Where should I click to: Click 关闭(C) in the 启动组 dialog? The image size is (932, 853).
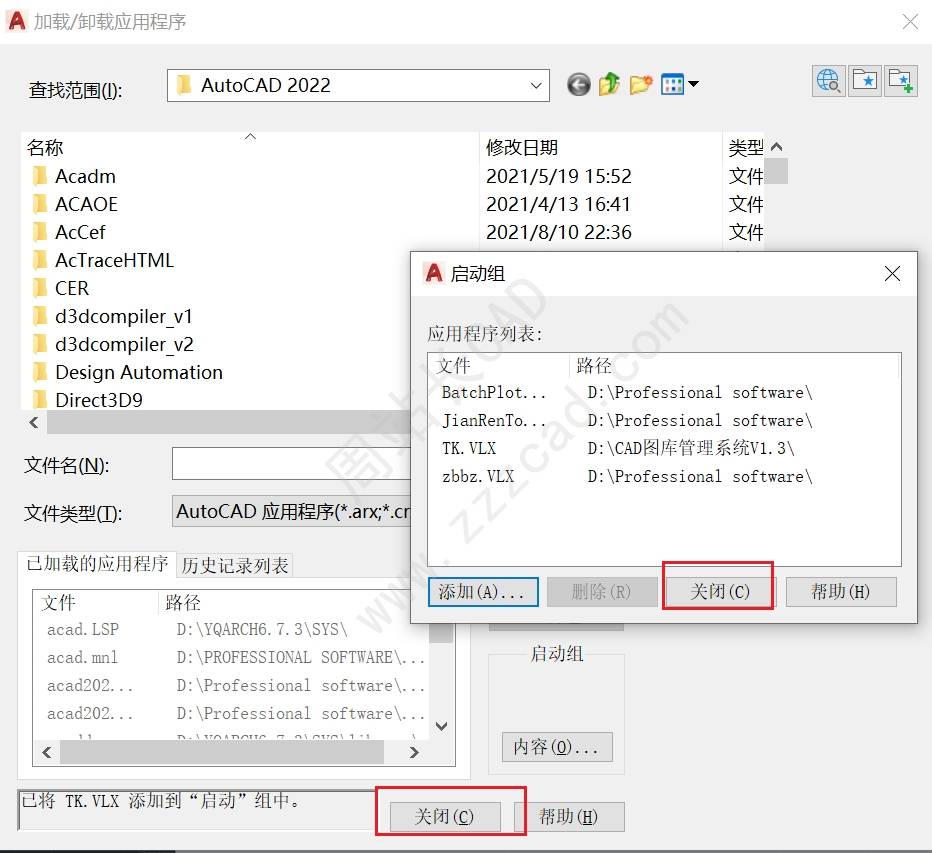point(720,592)
